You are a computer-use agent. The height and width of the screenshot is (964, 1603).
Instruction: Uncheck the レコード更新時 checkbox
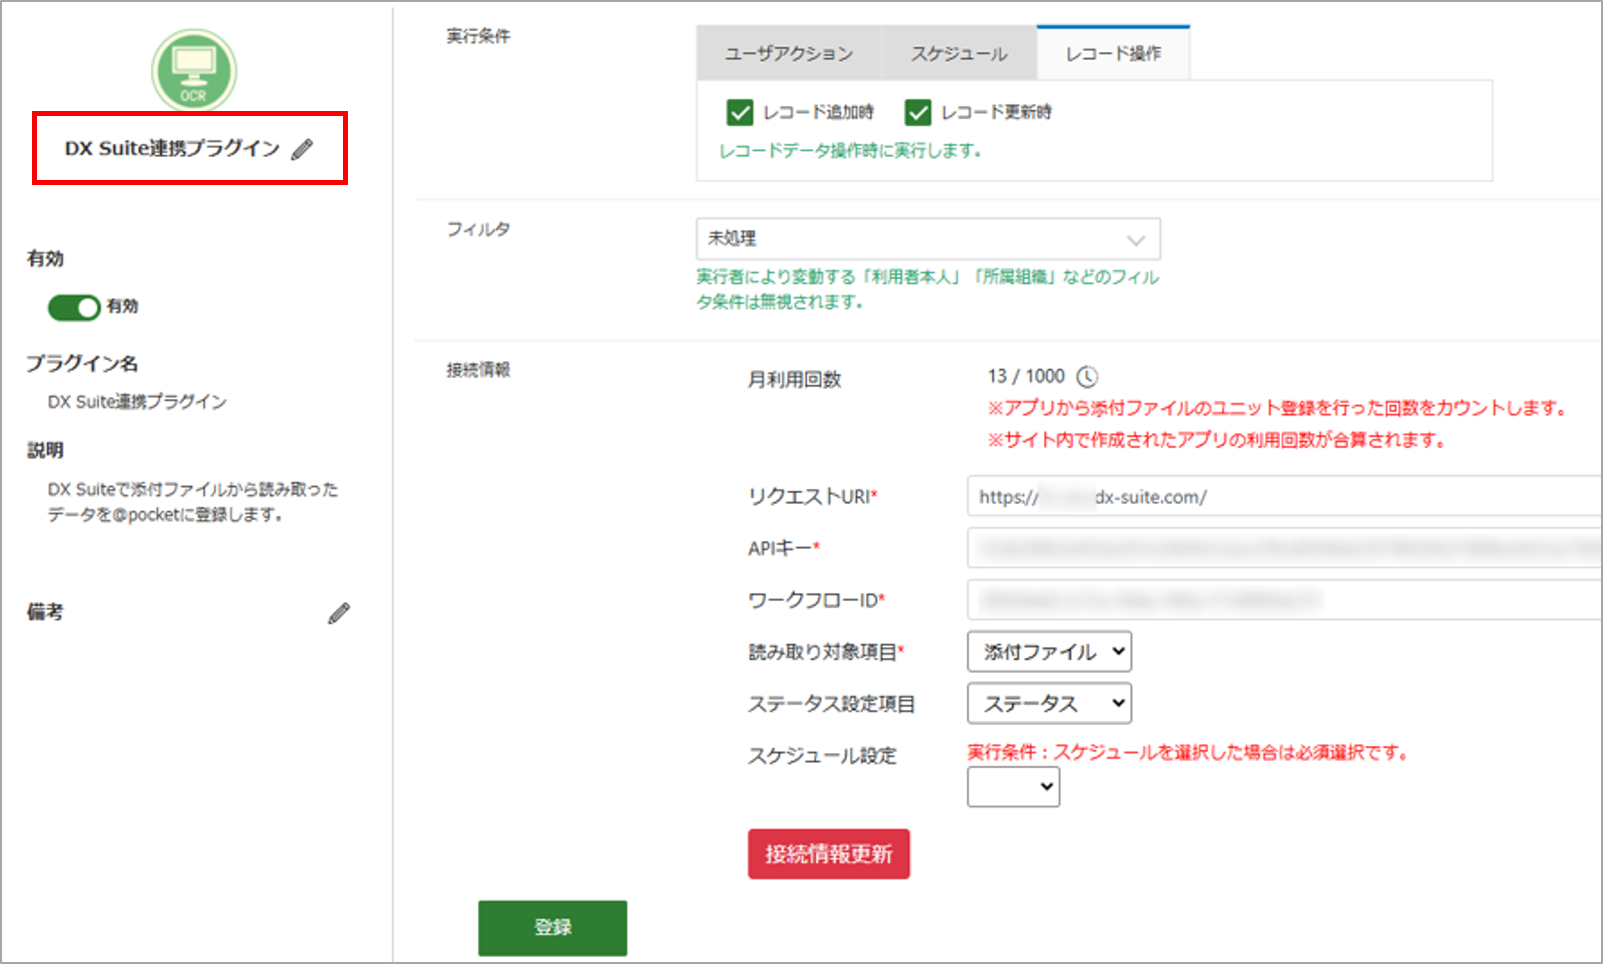(x=918, y=112)
